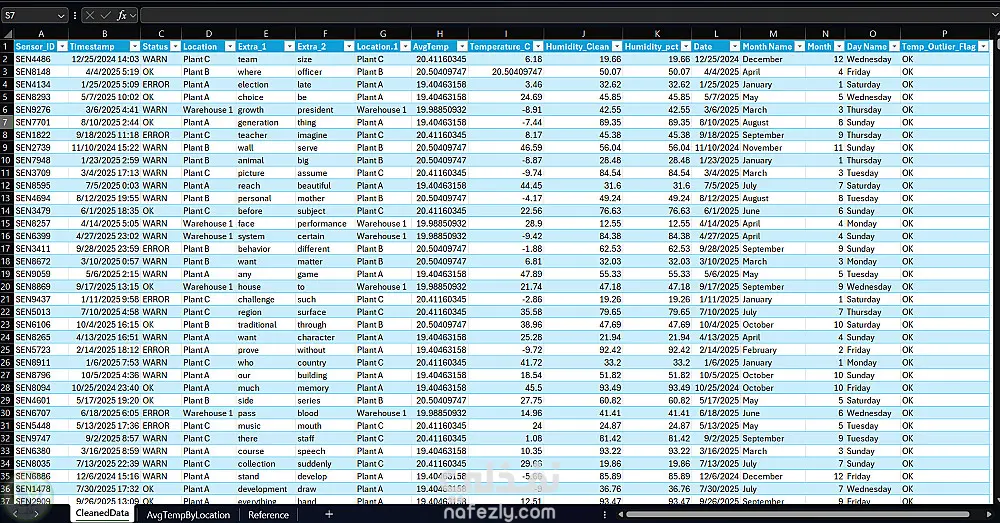Open Extra_2 column filter dropdown

[x=349, y=47]
